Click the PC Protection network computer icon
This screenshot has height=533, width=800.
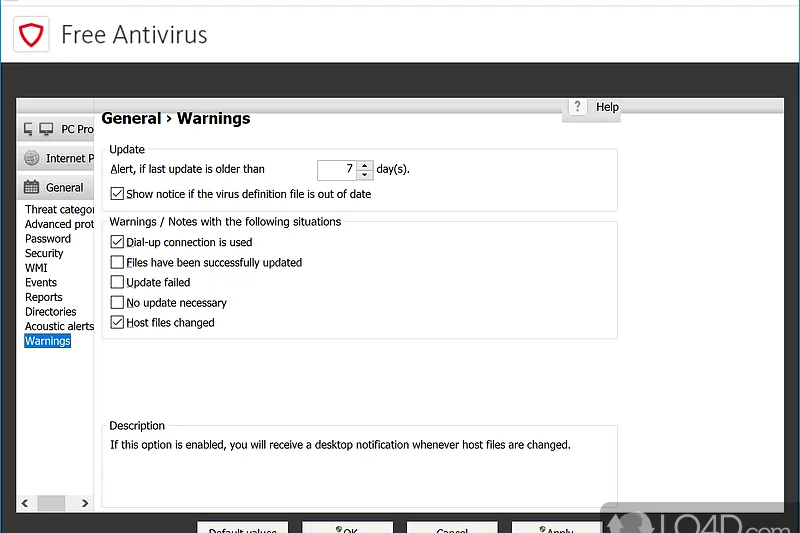29,130
